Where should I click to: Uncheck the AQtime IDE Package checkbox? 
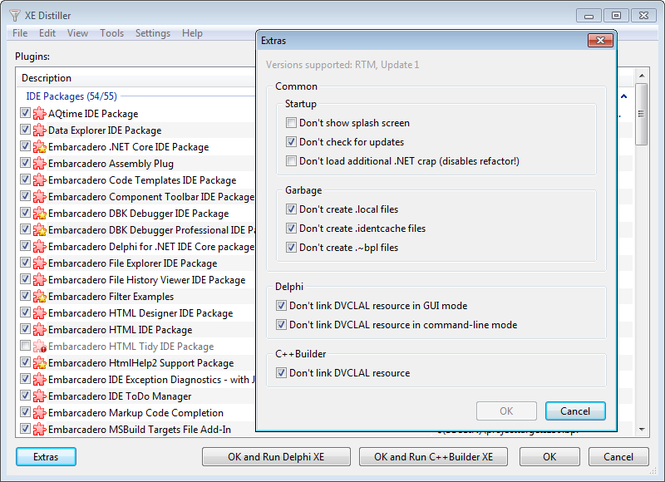pyautogui.click(x=25, y=113)
